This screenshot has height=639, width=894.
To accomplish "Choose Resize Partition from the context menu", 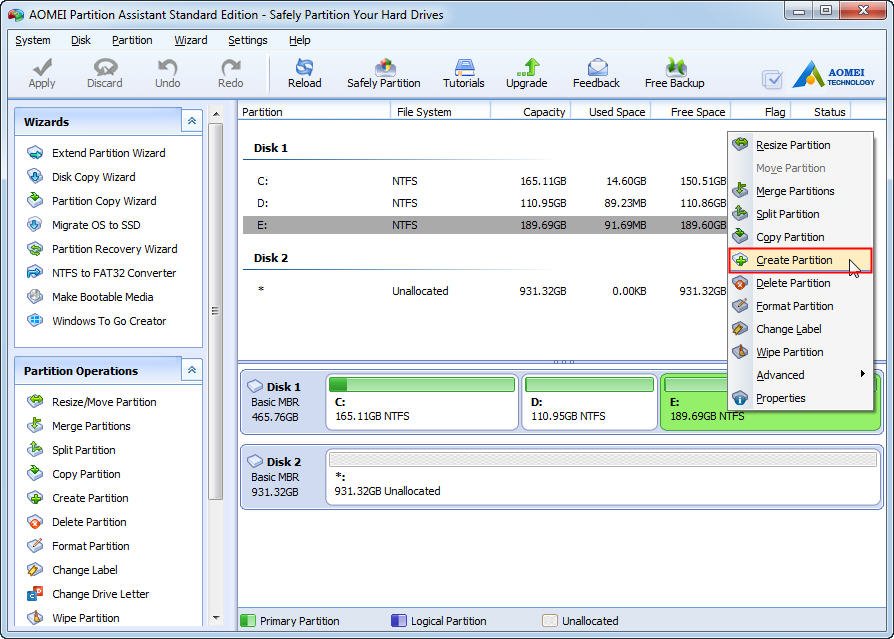I will (x=800, y=145).
